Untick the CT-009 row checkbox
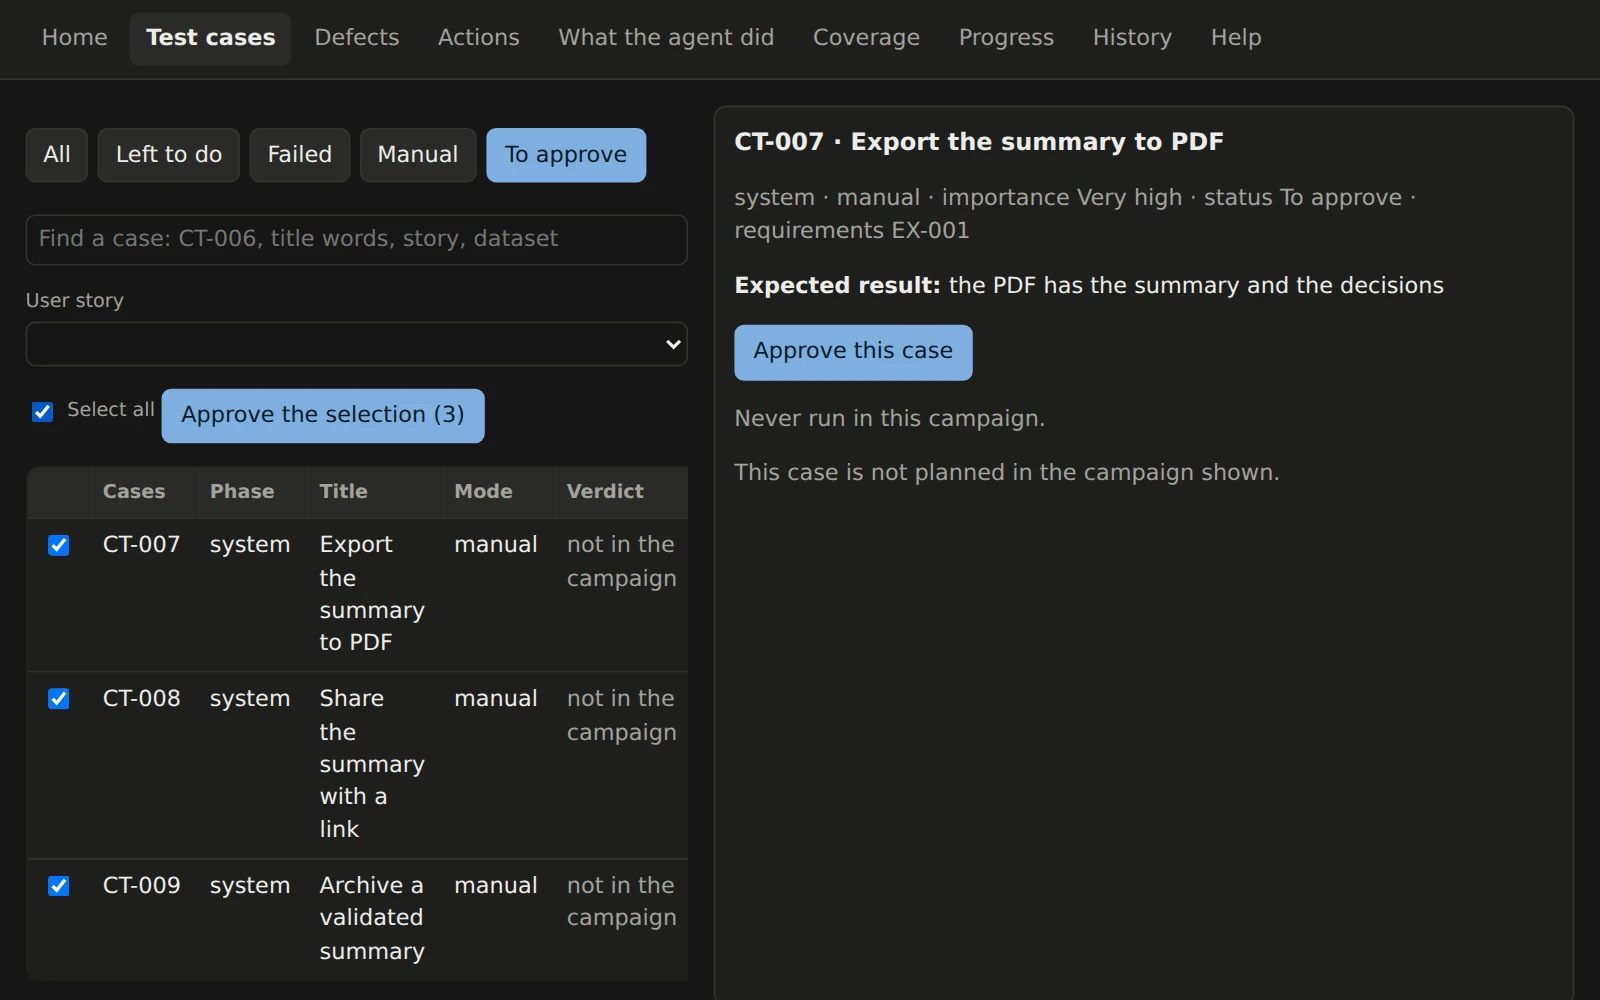The height and width of the screenshot is (1000, 1600). [x=59, y=886]
